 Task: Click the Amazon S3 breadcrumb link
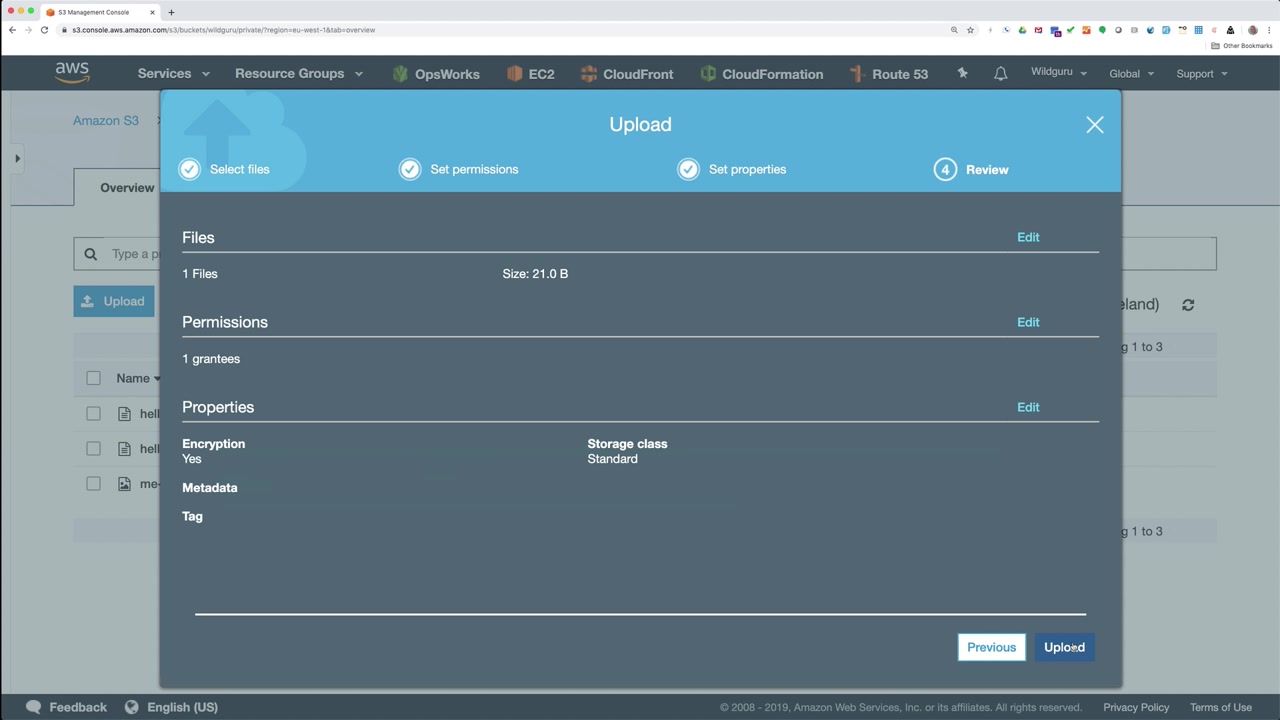105,120
